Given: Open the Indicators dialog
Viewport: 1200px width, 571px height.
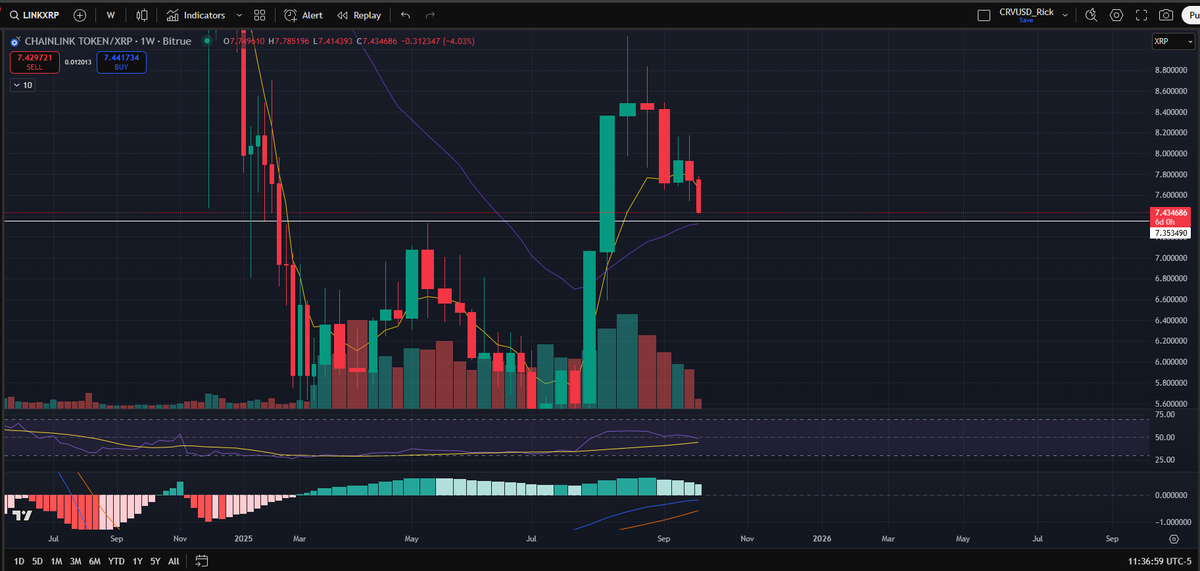Looking at the screenshot, I should click(196, 15).
